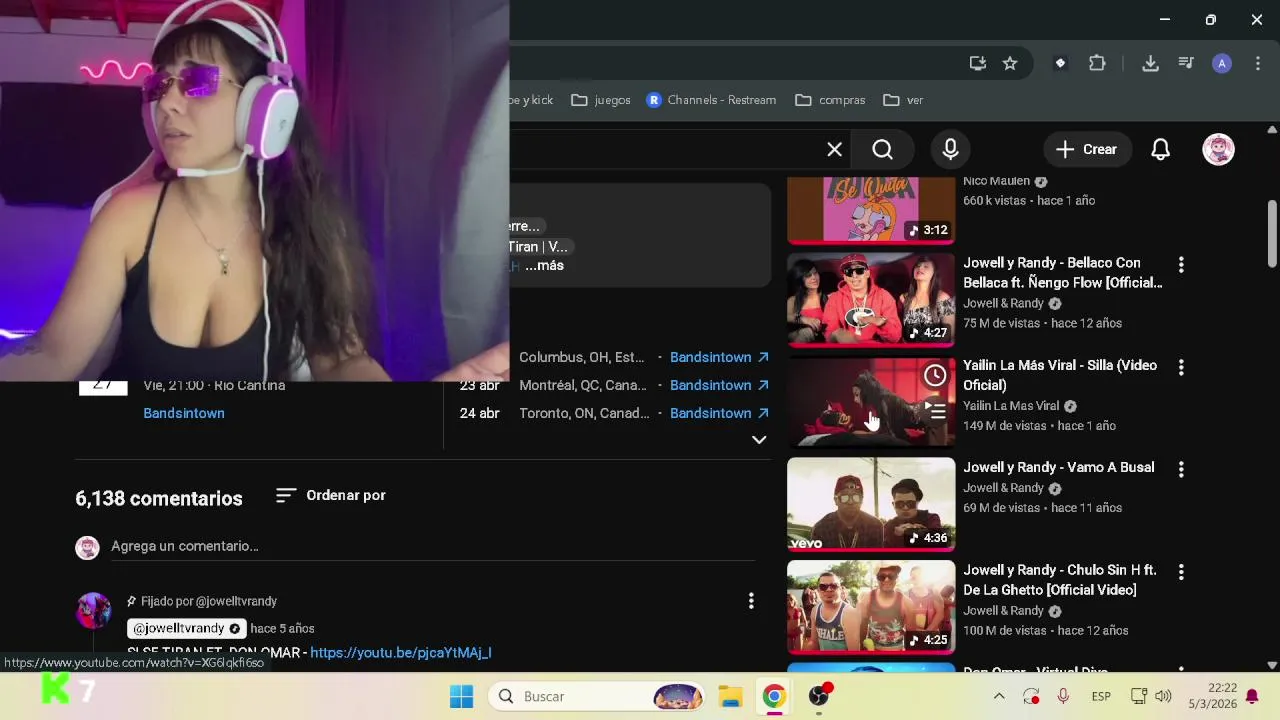Click the 'Agrega un comentario...' field
Screen dimensions: 1280x720
(x=433, y=546)
